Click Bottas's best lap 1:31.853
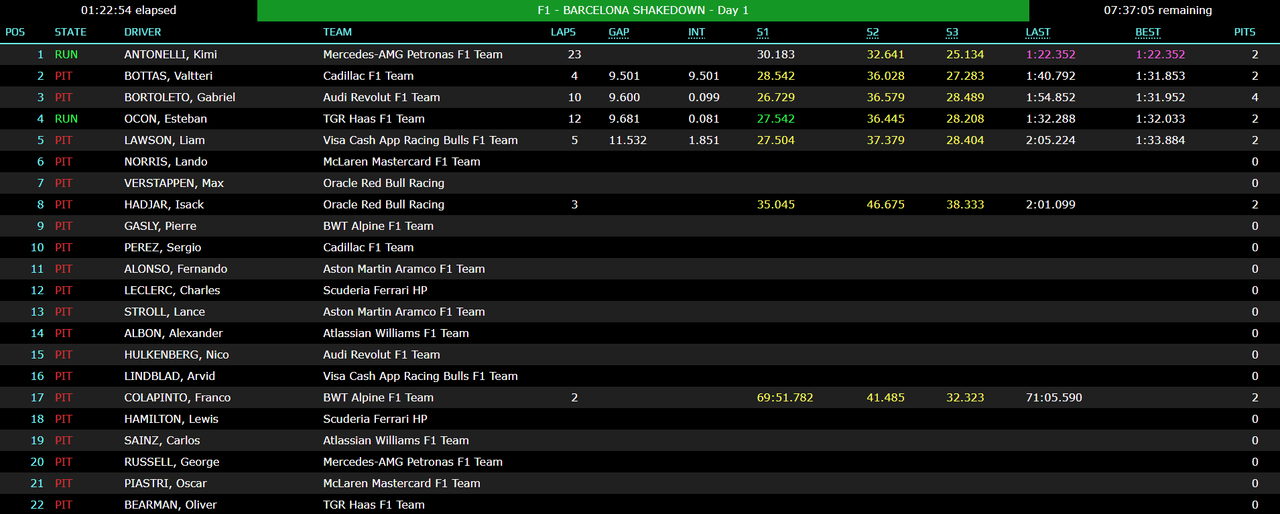 1160,76
